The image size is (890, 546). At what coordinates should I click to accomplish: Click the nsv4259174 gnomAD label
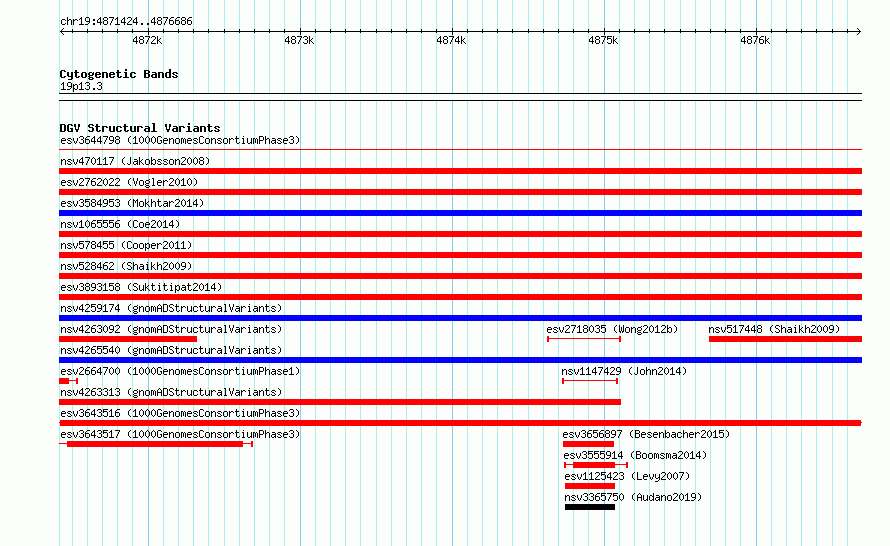171,308
